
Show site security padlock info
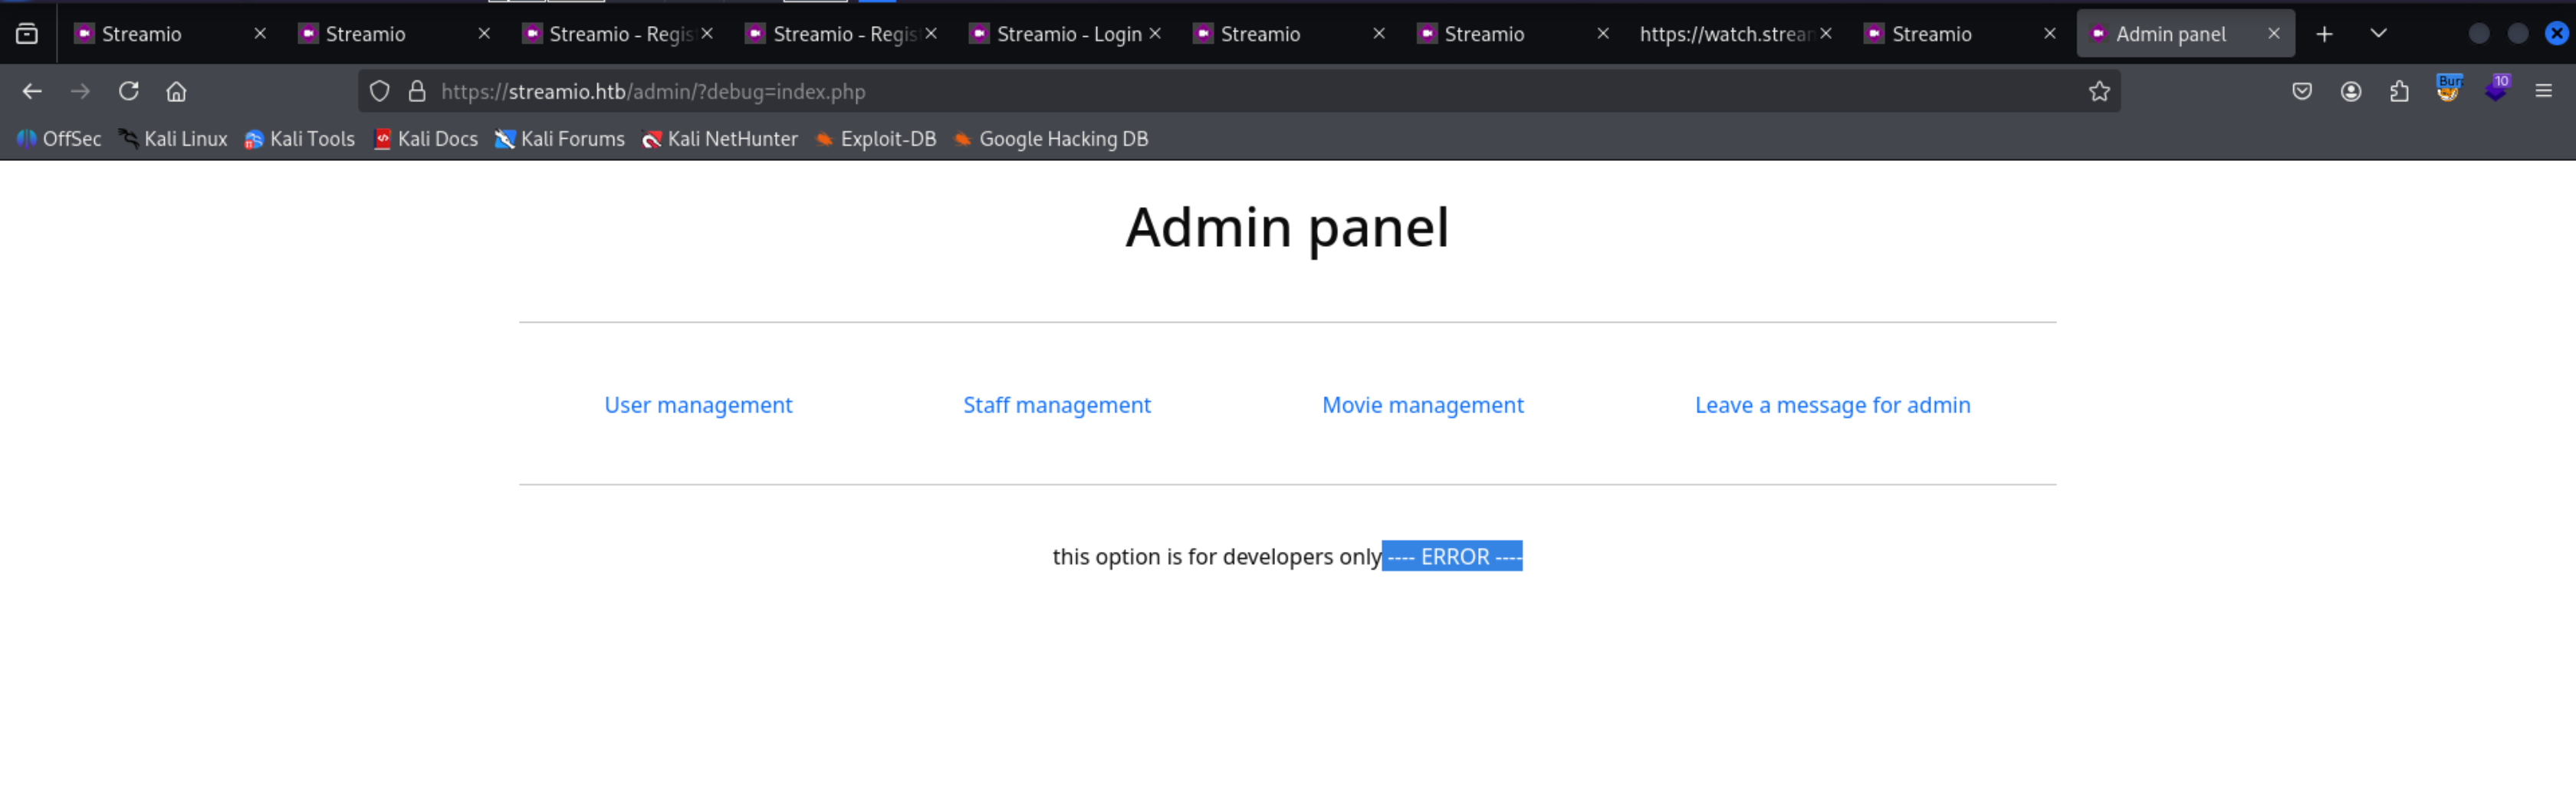pos(418,92)
